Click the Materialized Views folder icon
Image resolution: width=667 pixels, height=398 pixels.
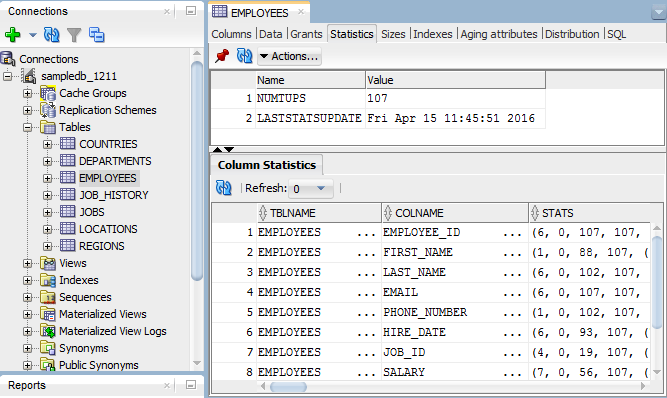coord(48,315)
